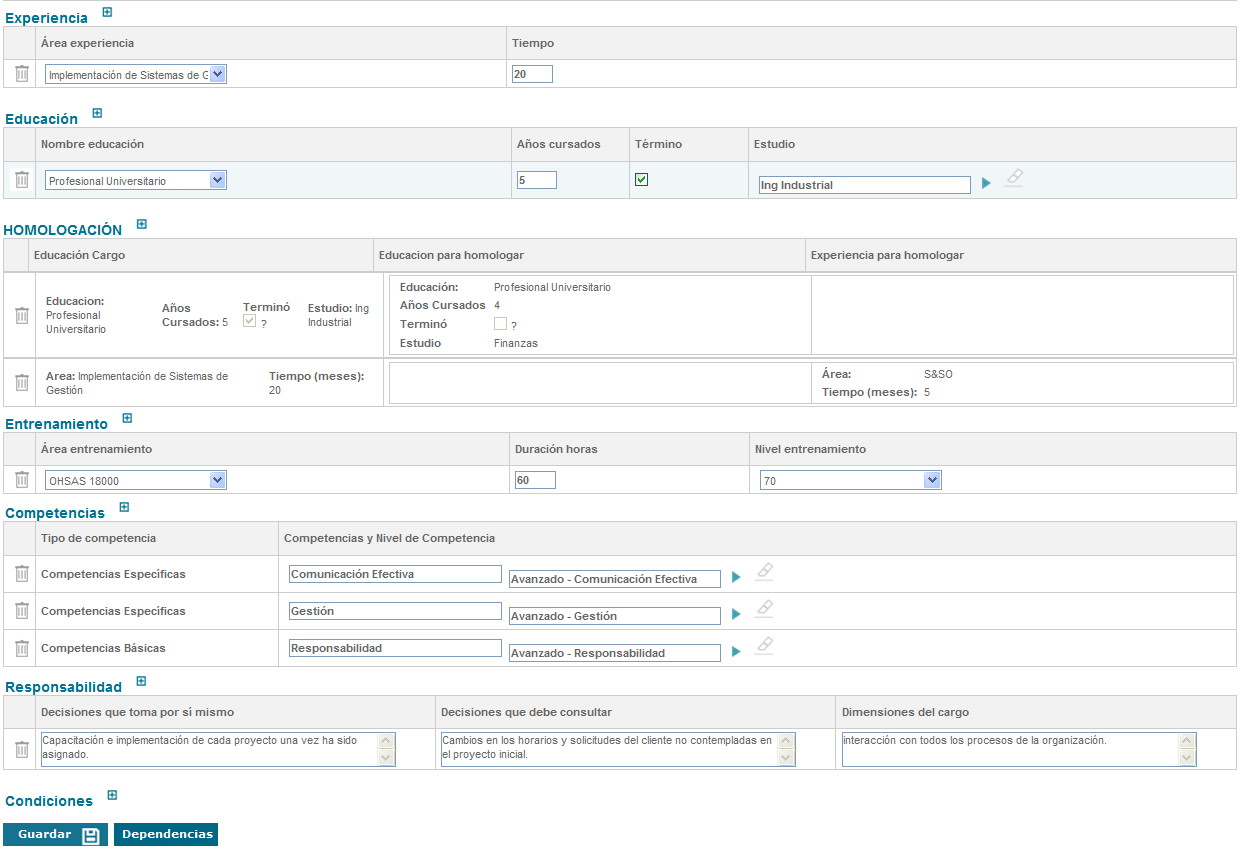Click the Dependencias button
The image size is (1240, 852).
click(166, 834)
